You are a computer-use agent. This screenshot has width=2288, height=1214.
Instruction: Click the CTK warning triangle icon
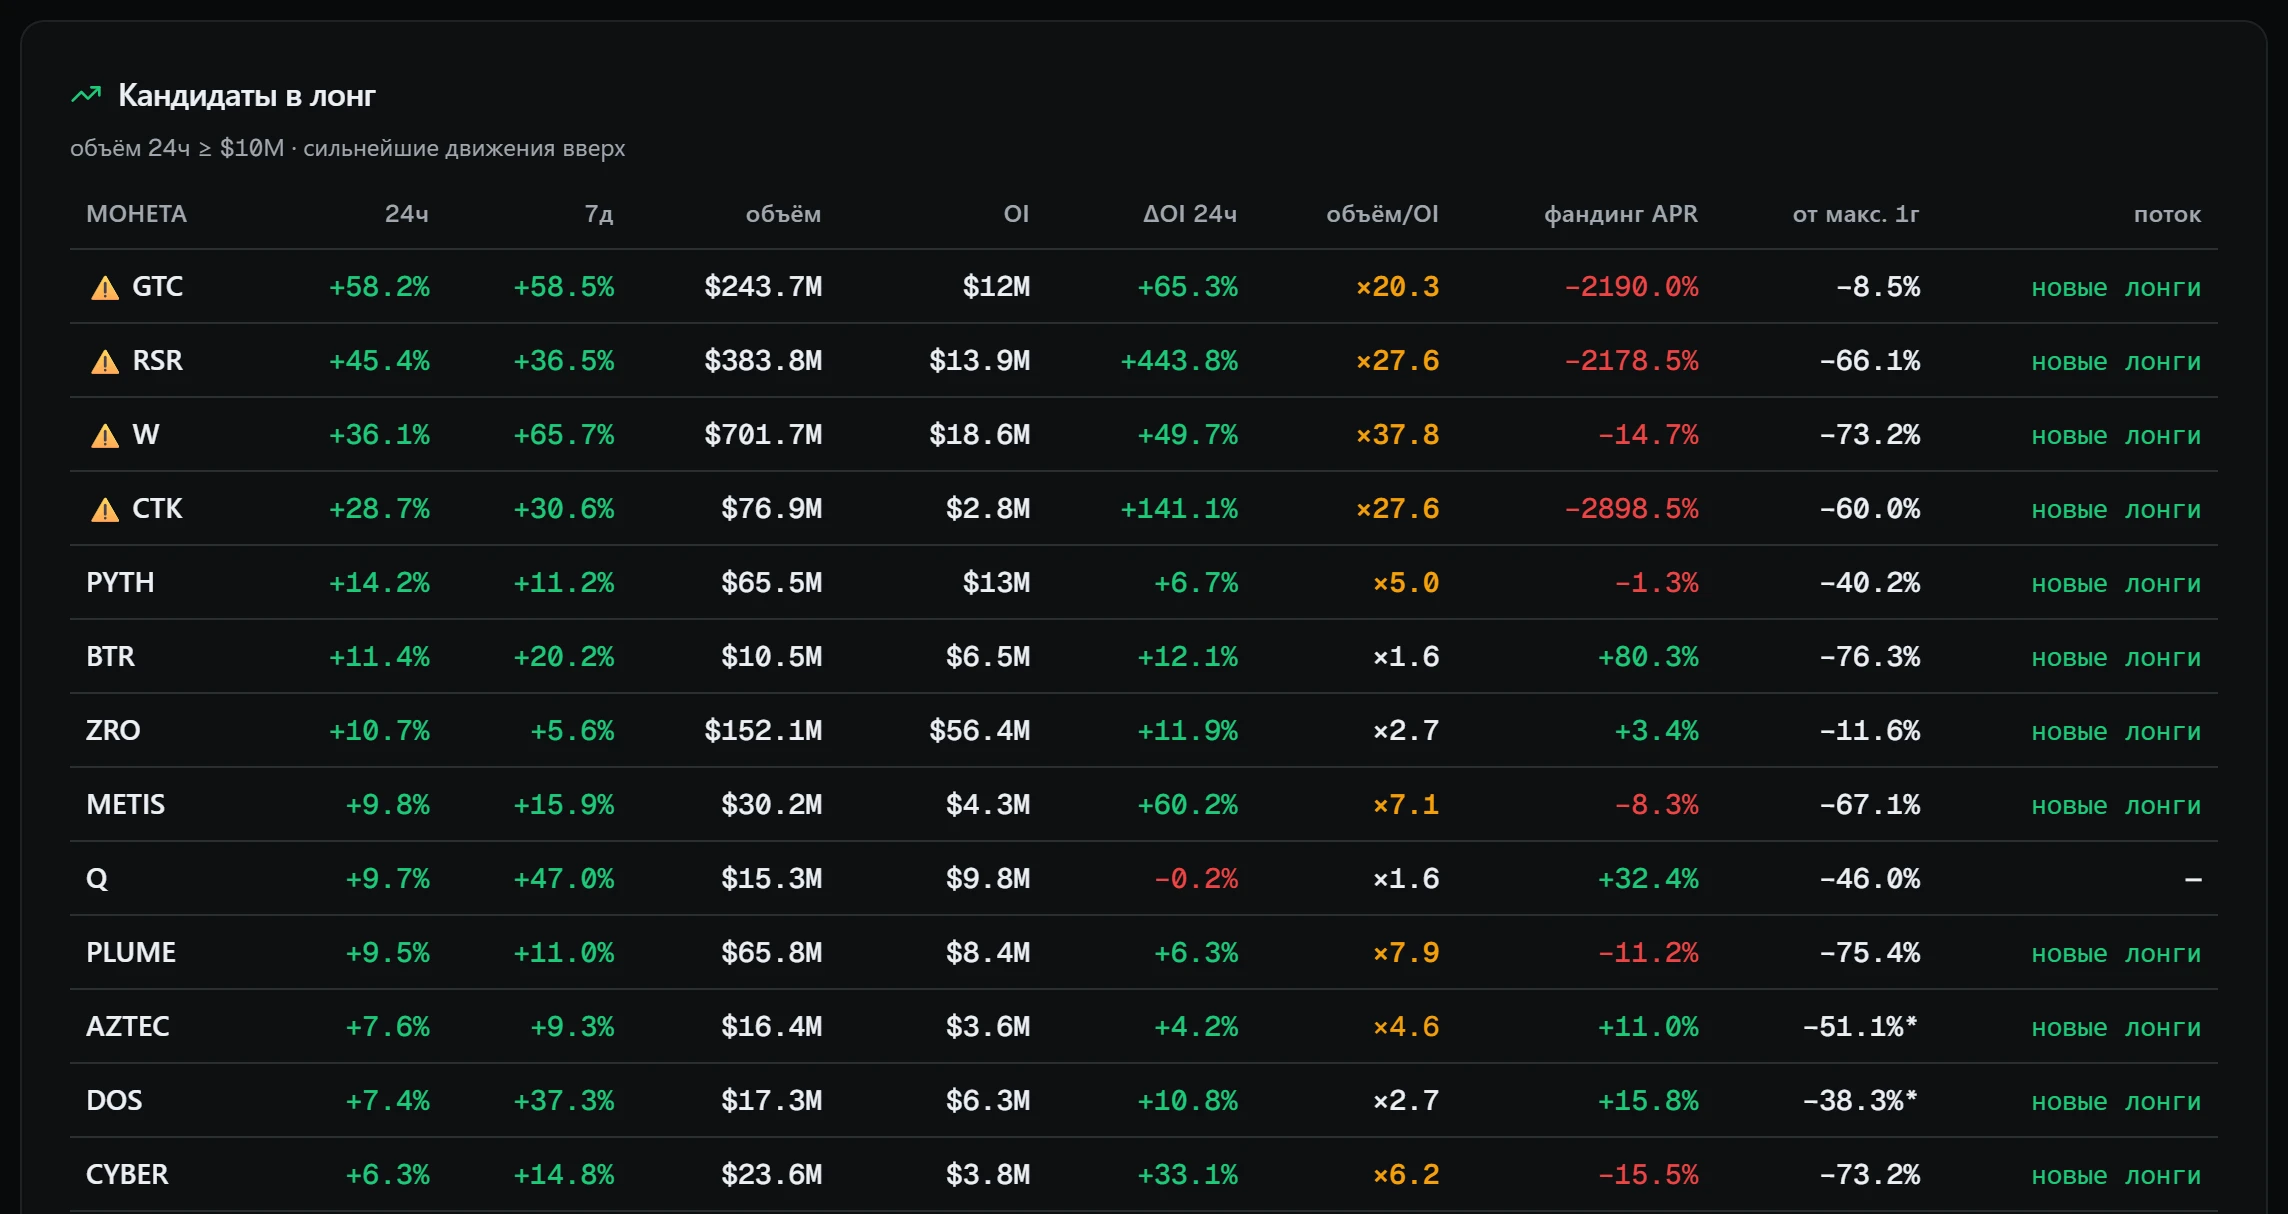pos(105,511)
